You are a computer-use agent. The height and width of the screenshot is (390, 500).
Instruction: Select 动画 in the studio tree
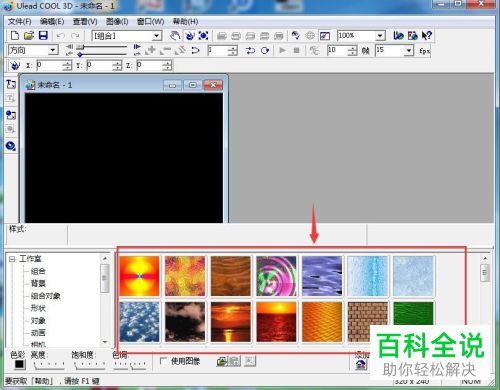click(38, 333)
